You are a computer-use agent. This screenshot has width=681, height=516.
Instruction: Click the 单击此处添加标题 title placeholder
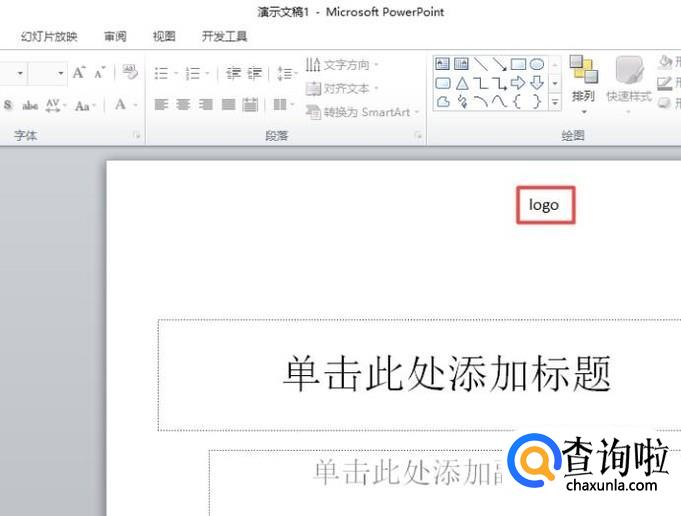(x=446, y=373)
